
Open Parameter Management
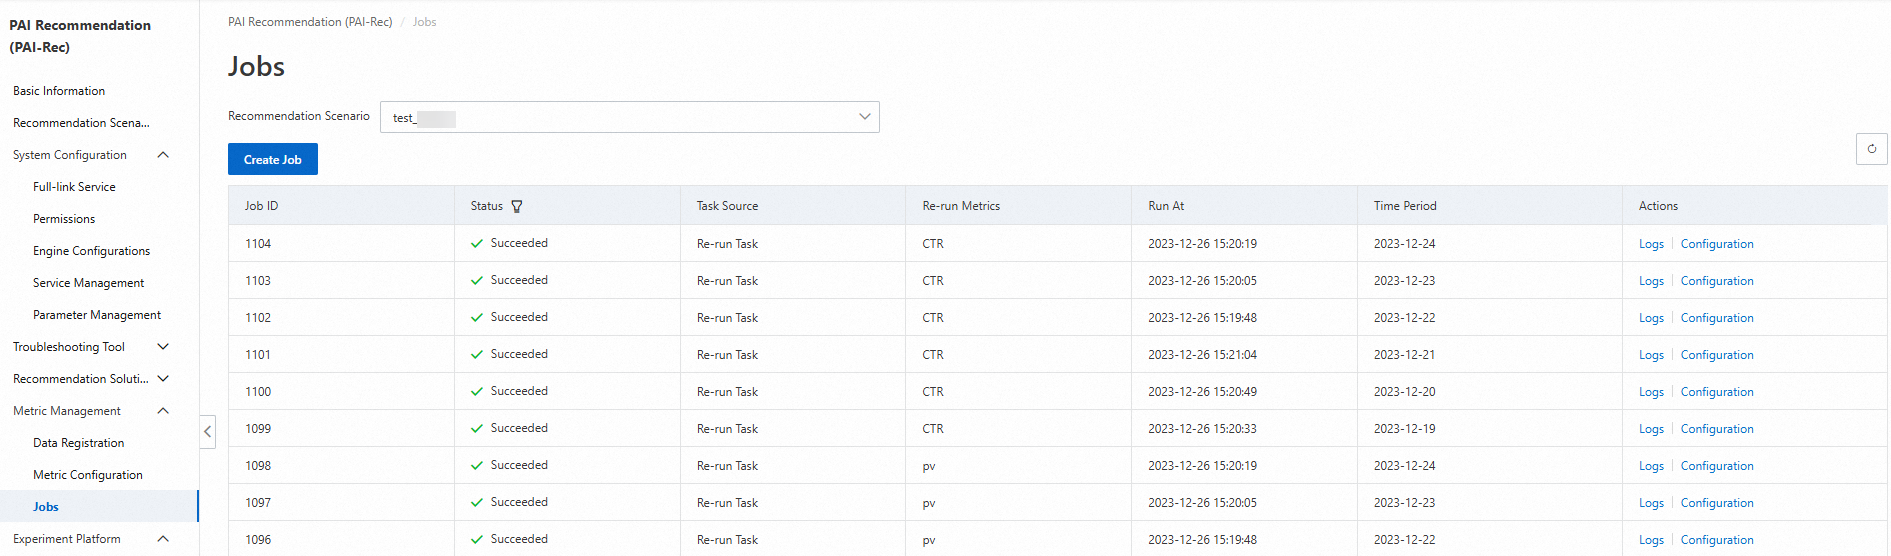97,315
